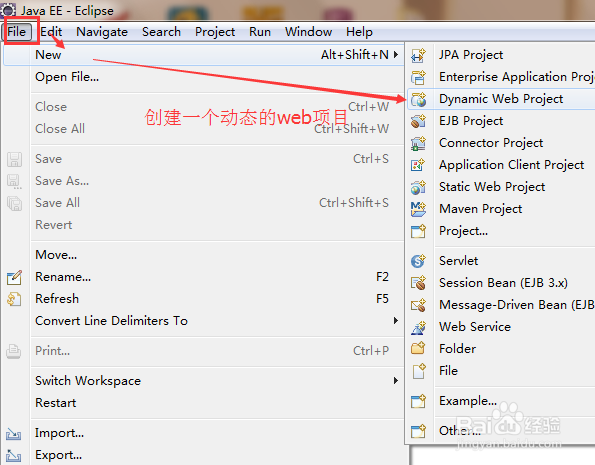595x465 pixels.
Task: Open the Help menu
Action: (x=359, y=32)
